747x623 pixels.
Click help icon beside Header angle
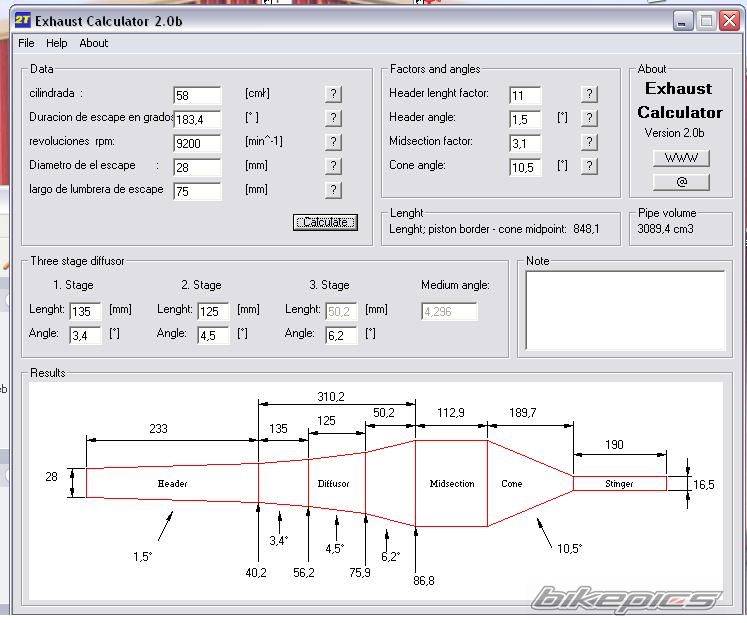(x=589, y=118)
